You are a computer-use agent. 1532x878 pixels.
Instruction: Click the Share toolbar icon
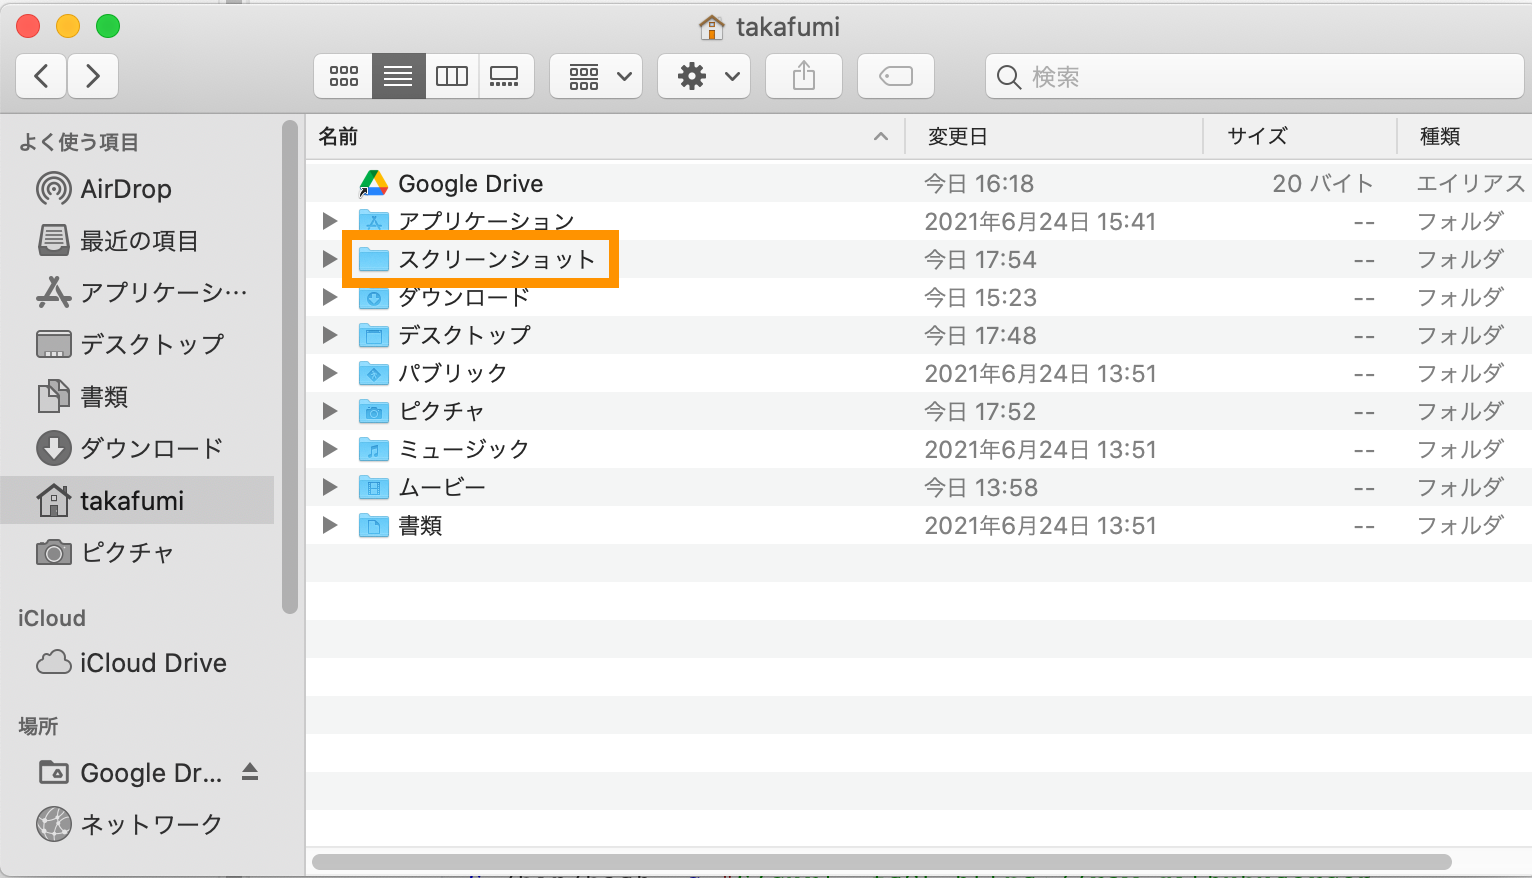coord(804,76)
